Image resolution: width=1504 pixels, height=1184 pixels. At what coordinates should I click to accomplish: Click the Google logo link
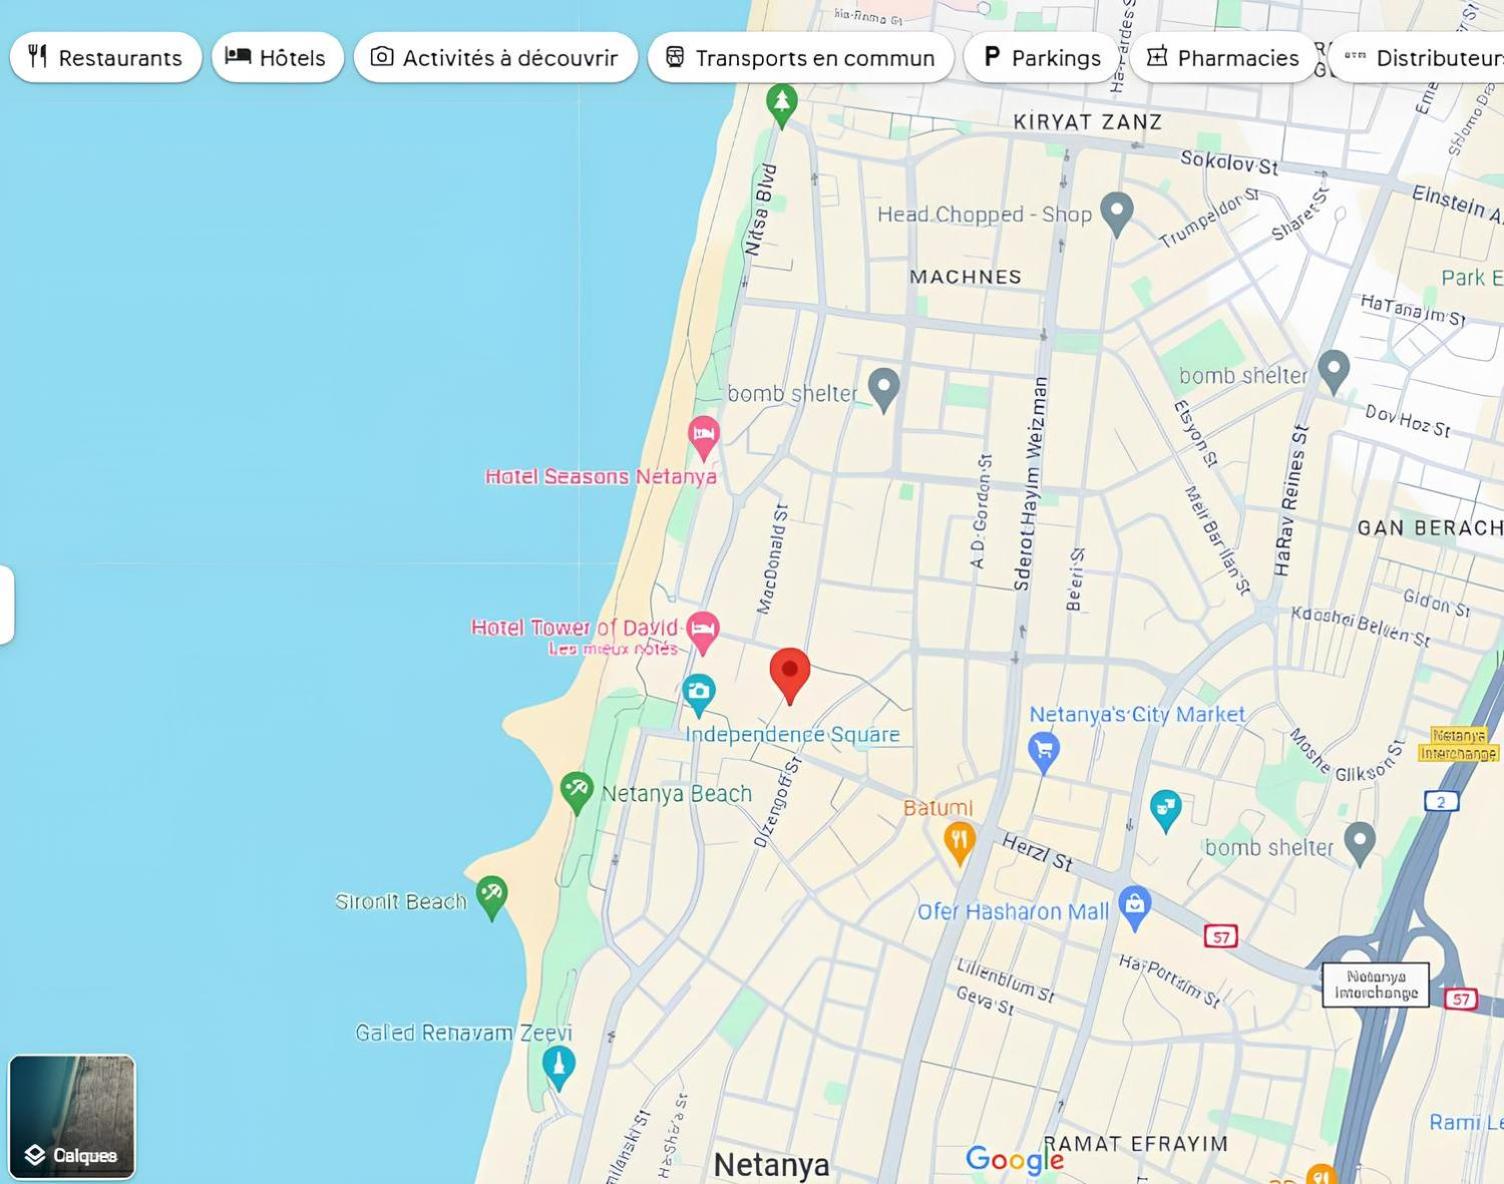(x=1014, y=1160)
